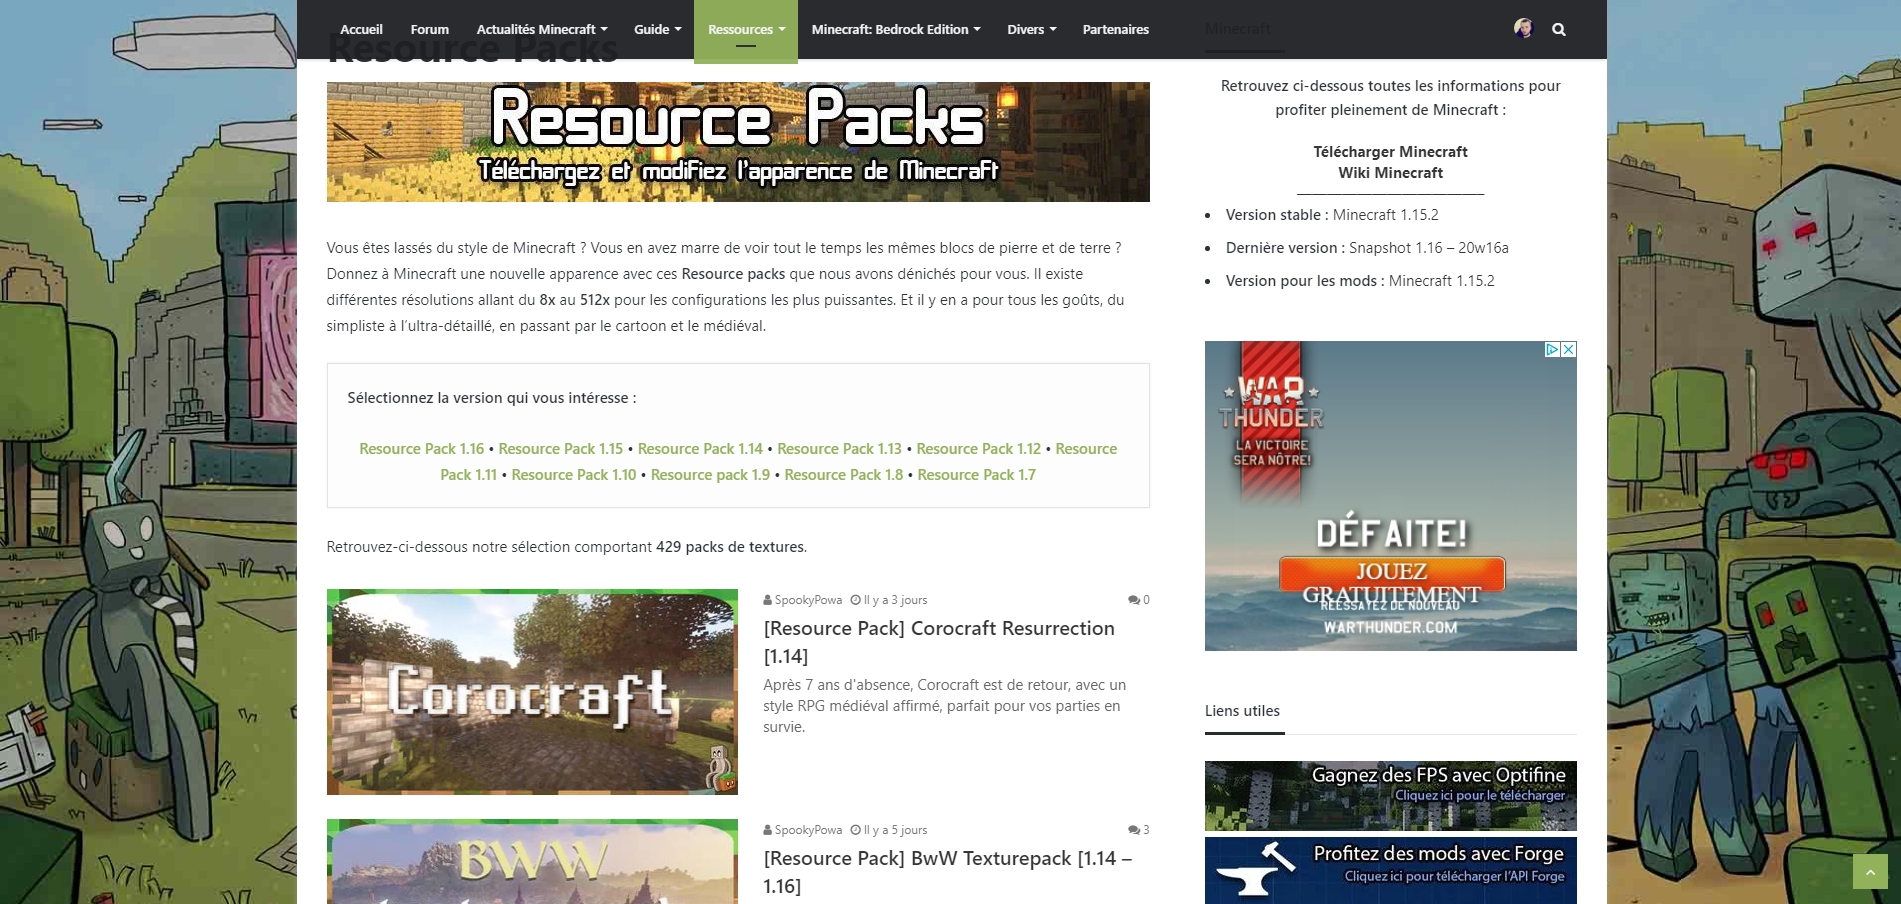
Task: Open the Resource Pack 1.15 link
Action: (560, 449)
